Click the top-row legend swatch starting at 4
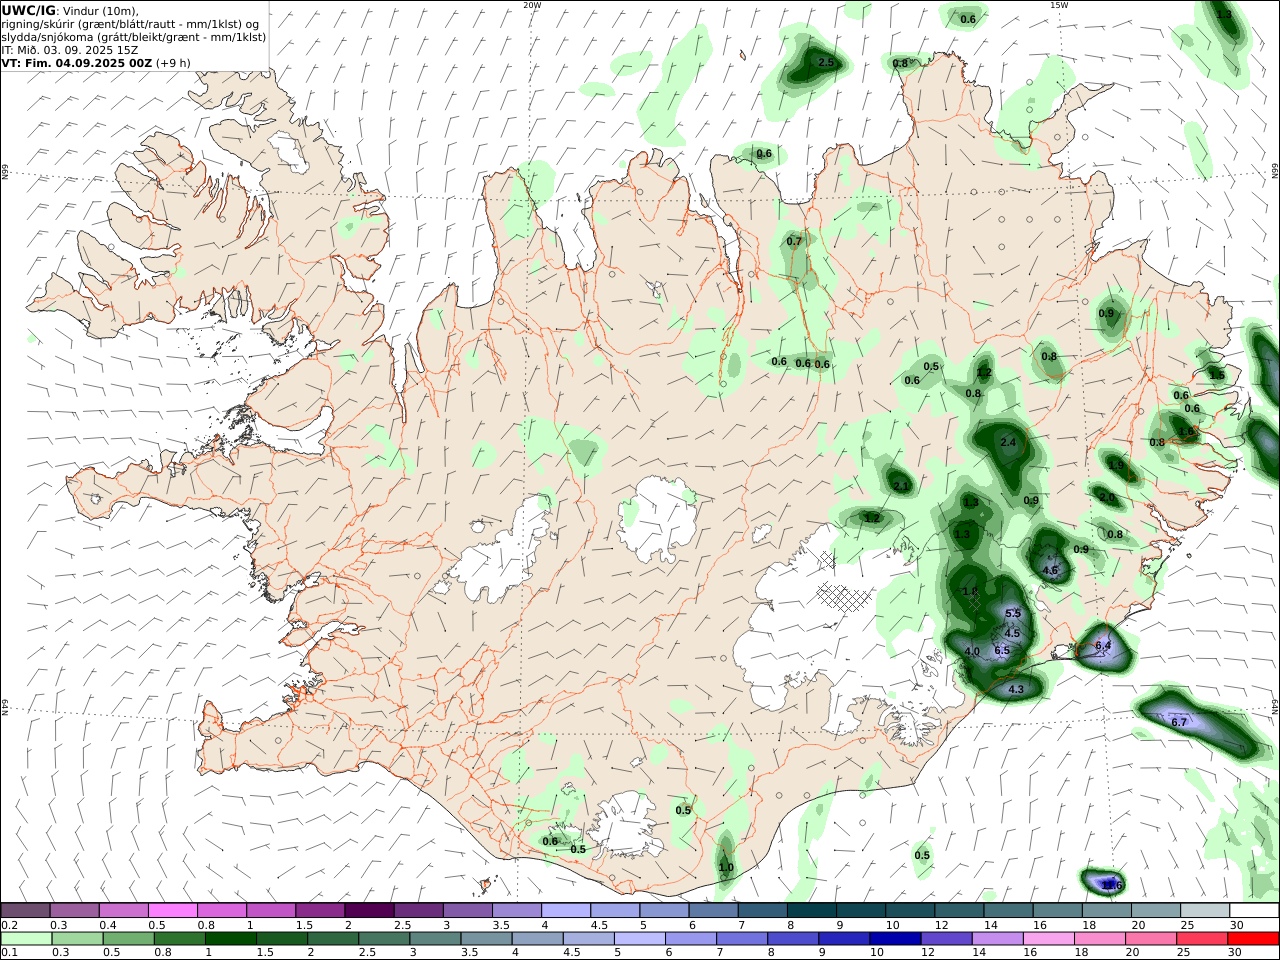Image resolution: width=1280 pixels, height=960 pixels. click(x=565, y=910)
